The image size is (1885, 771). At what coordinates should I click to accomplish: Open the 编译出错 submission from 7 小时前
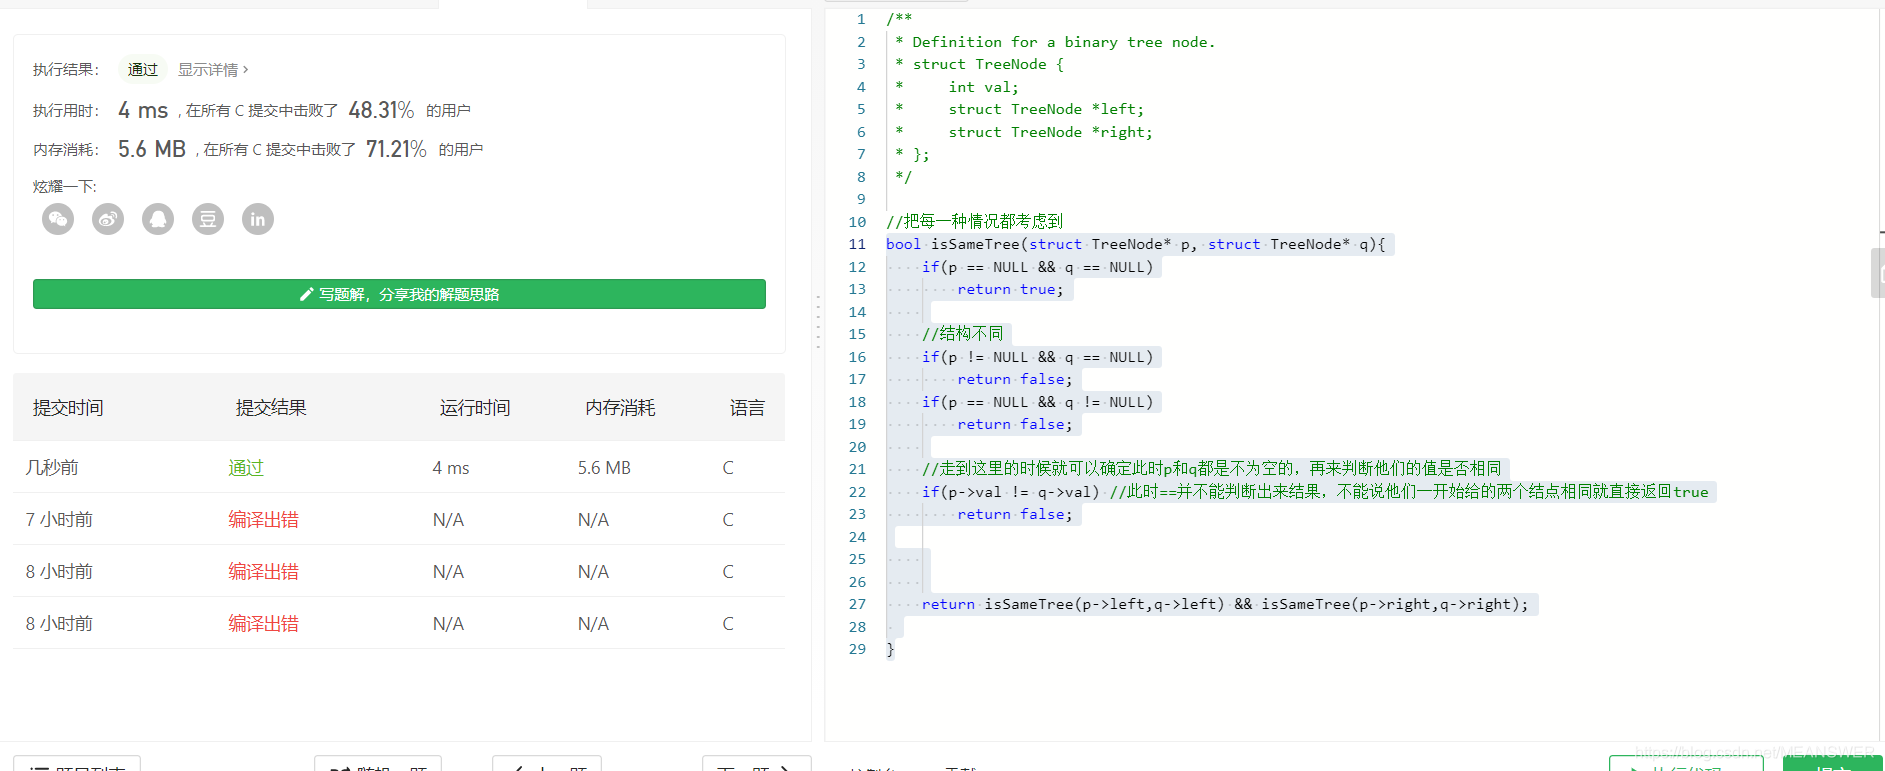[x=263, y=520]
